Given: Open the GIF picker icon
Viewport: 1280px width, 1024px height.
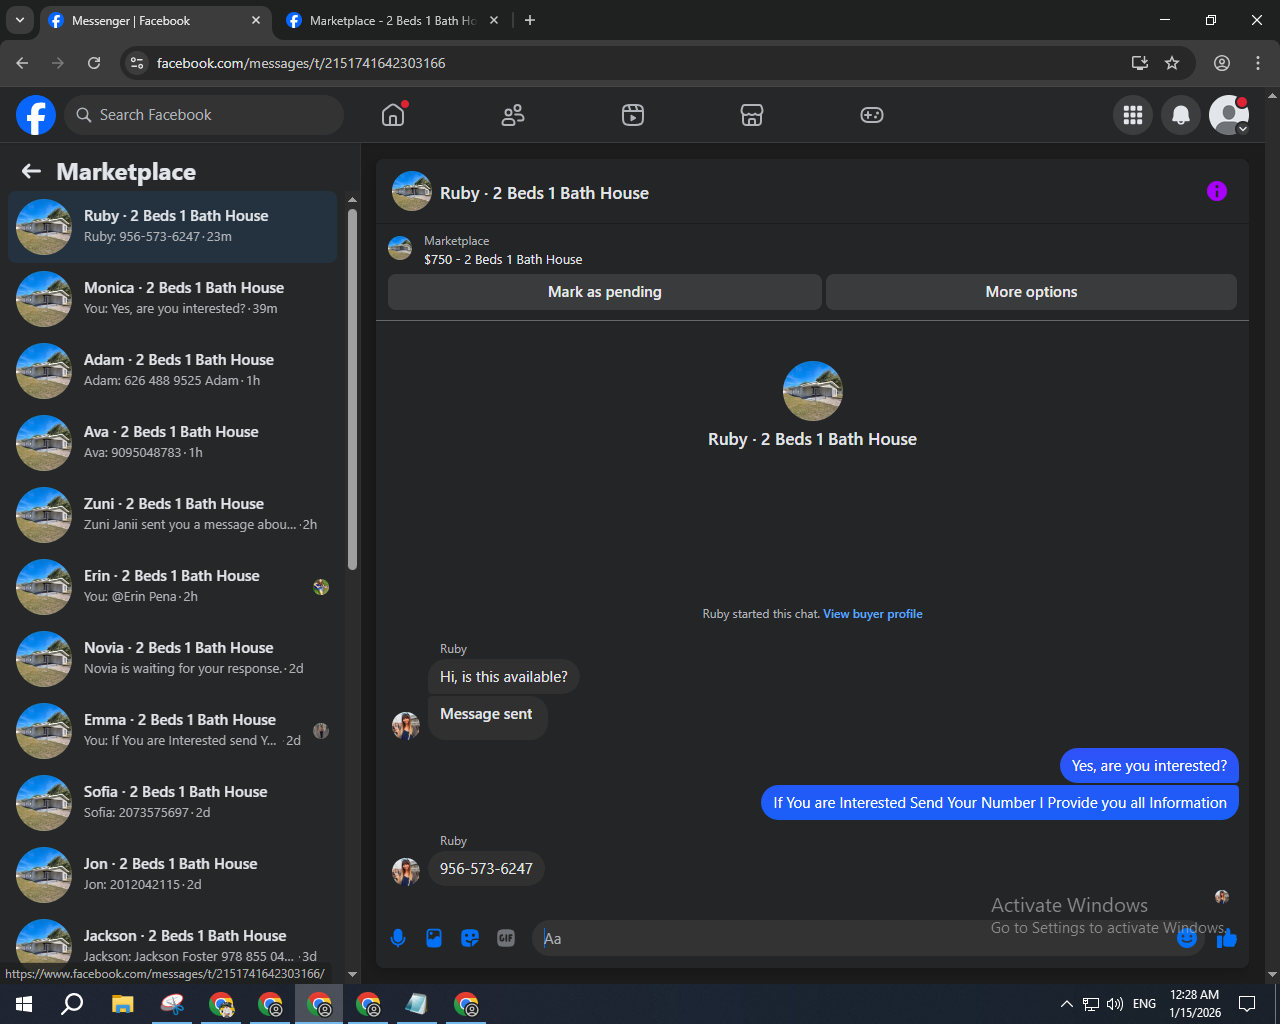Looking at the screenshot, I should (506, 938).
